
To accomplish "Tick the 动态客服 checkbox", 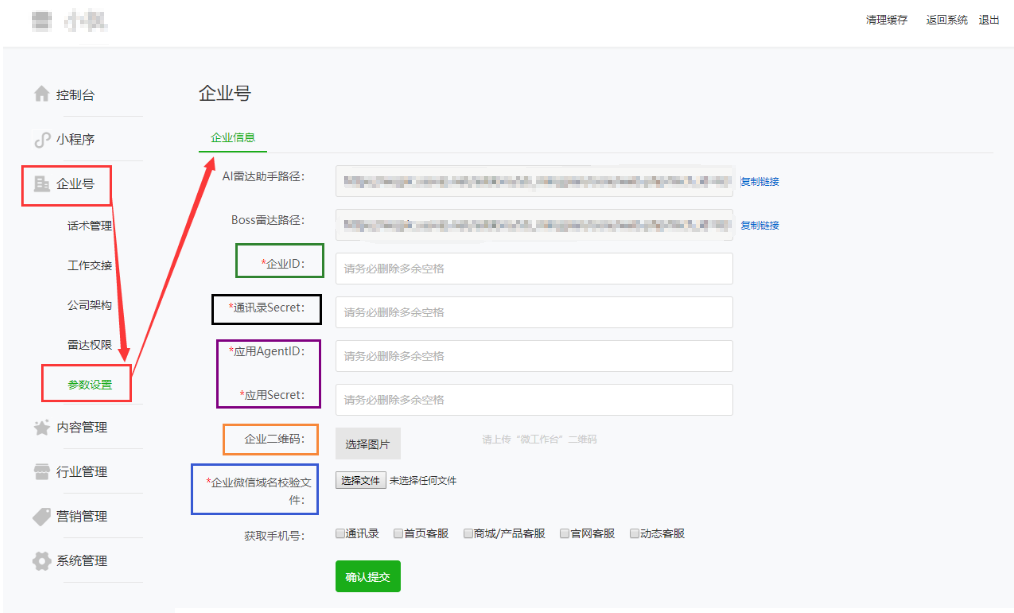I will pyautogui.click(x=634, y=533).
